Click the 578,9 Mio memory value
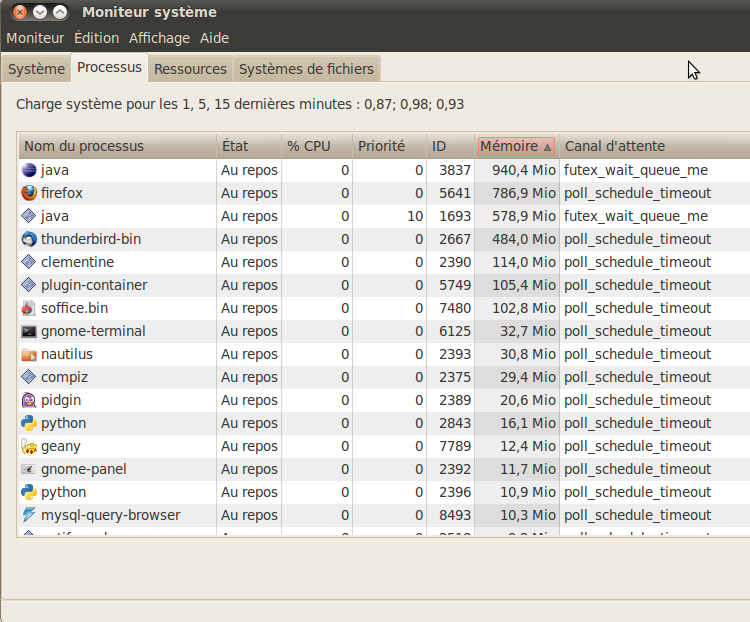 coord(524,216)
